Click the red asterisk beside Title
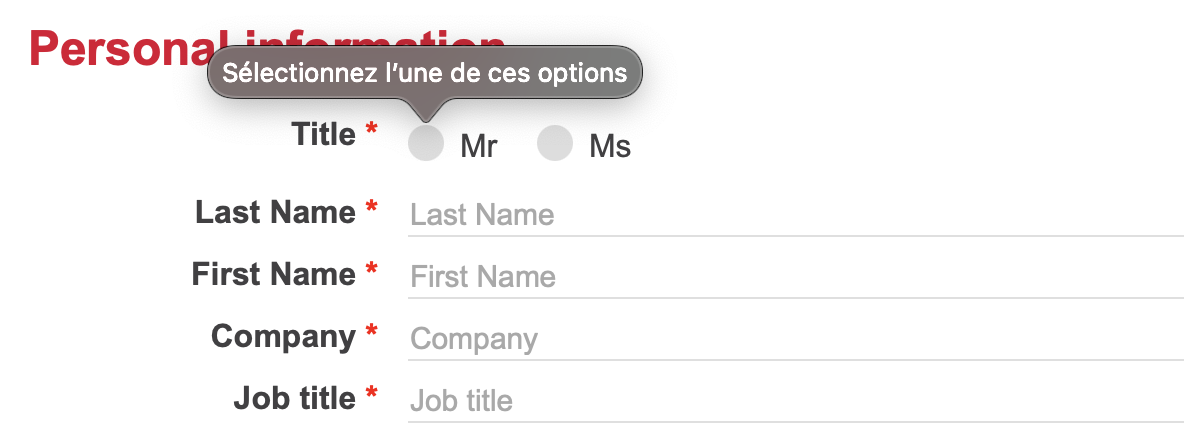 [372, 131]
